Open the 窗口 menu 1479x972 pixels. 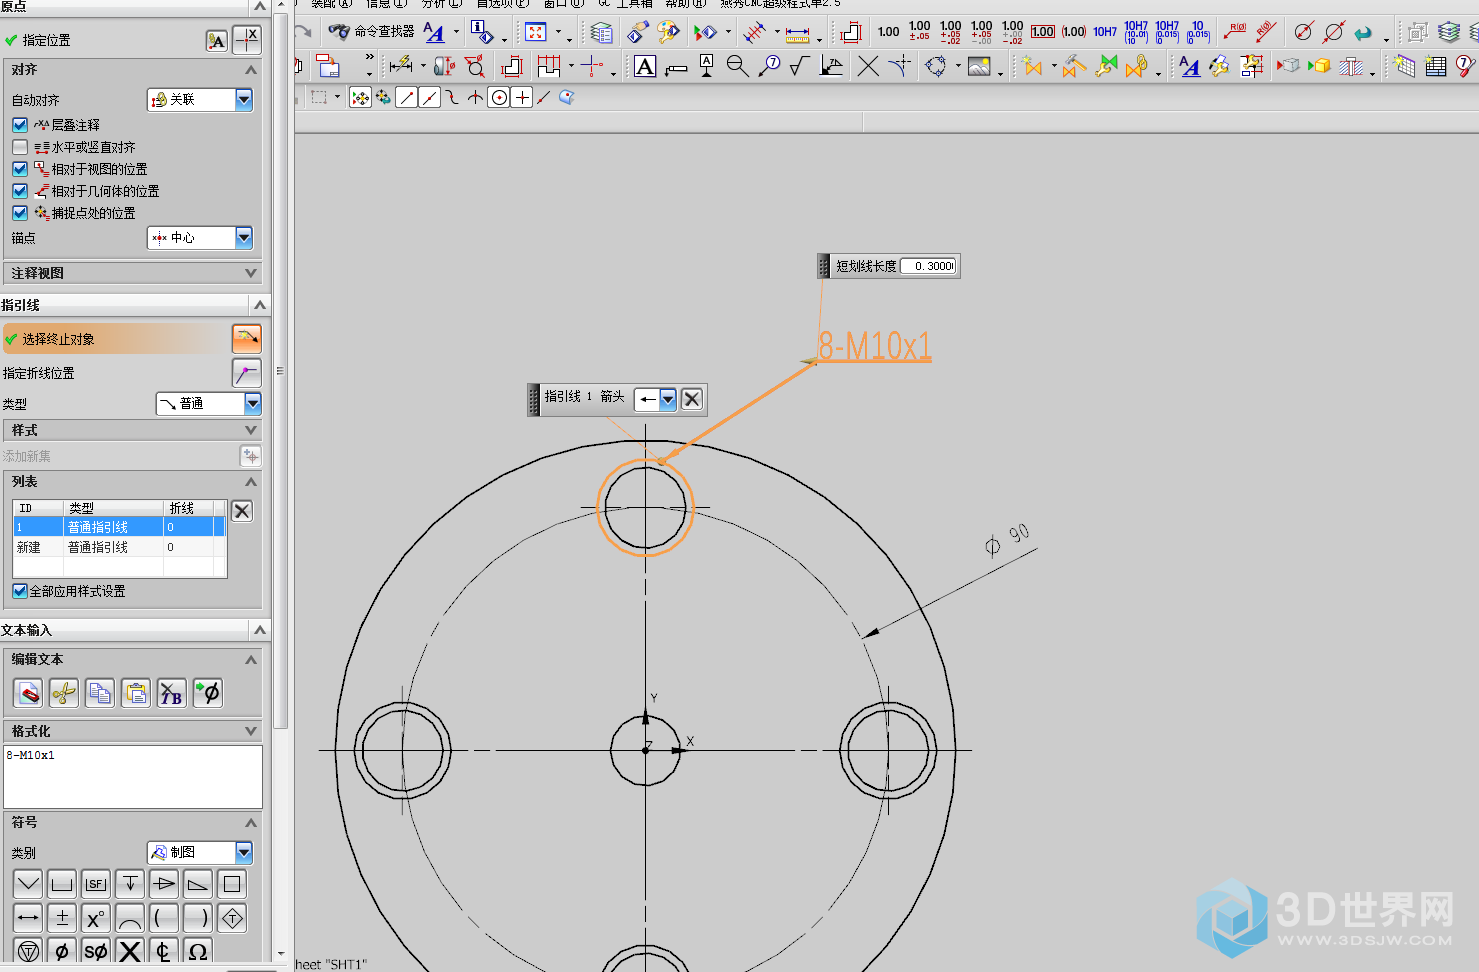[563, 4]
